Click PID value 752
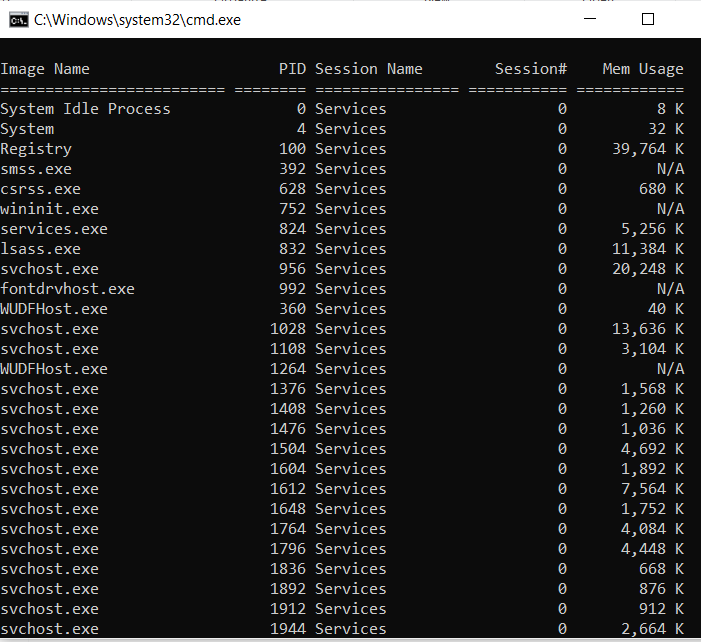Image resolution: width=701 pixels, height=642 pixels. point(292,209)
